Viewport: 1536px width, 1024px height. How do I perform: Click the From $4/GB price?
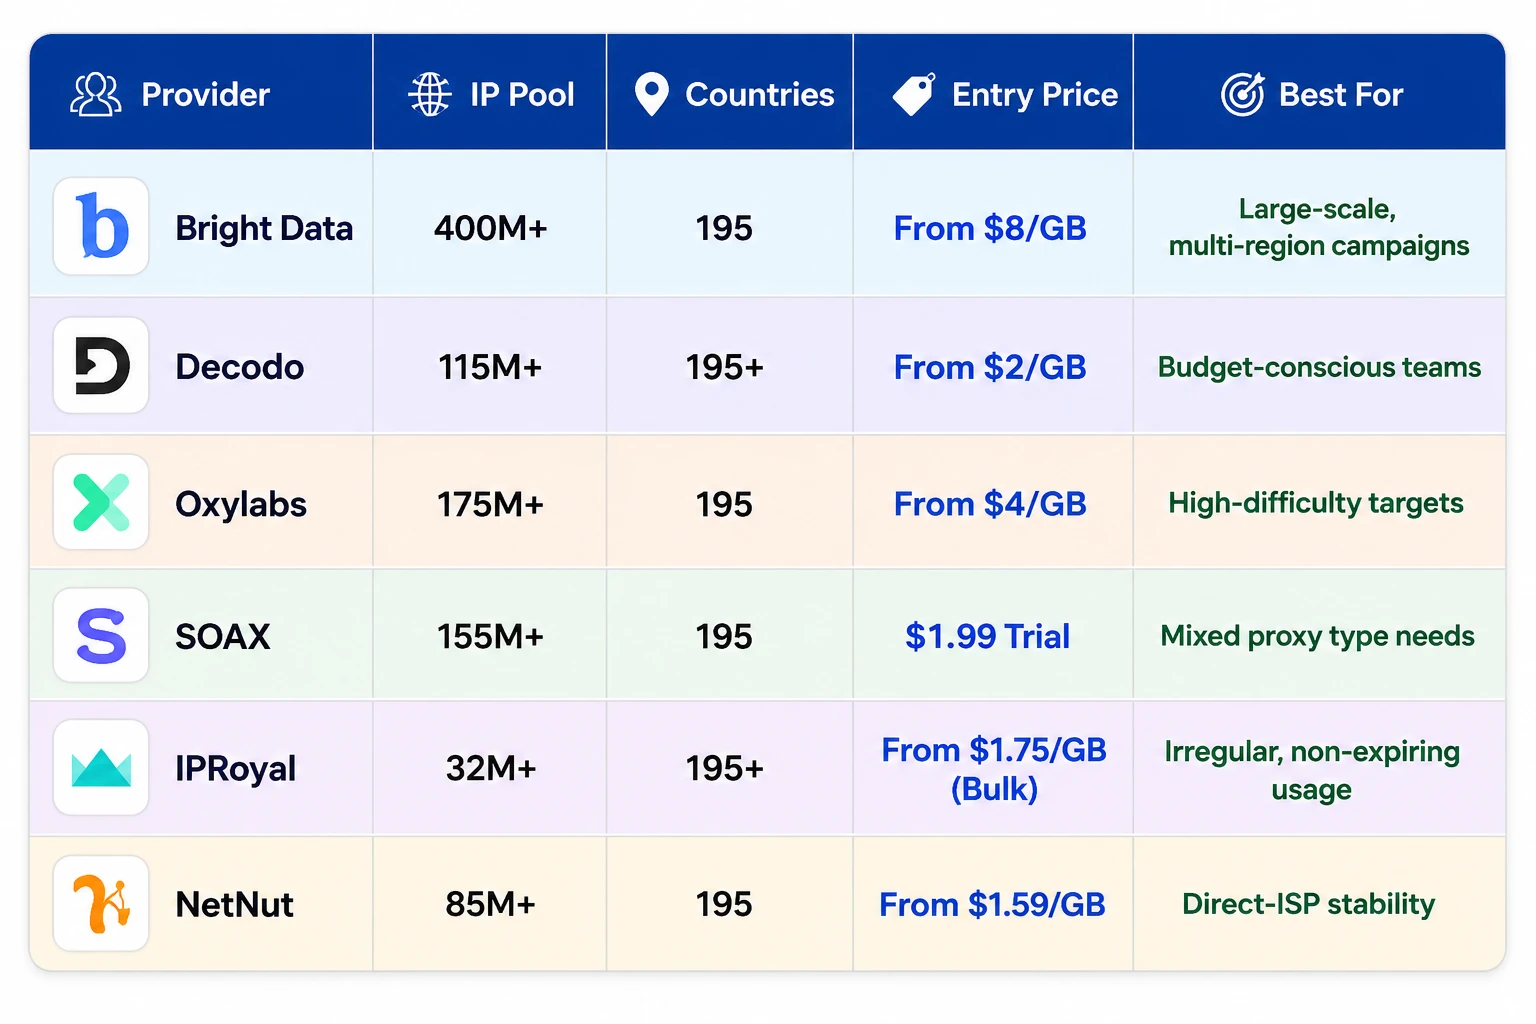tap(990, 504)
